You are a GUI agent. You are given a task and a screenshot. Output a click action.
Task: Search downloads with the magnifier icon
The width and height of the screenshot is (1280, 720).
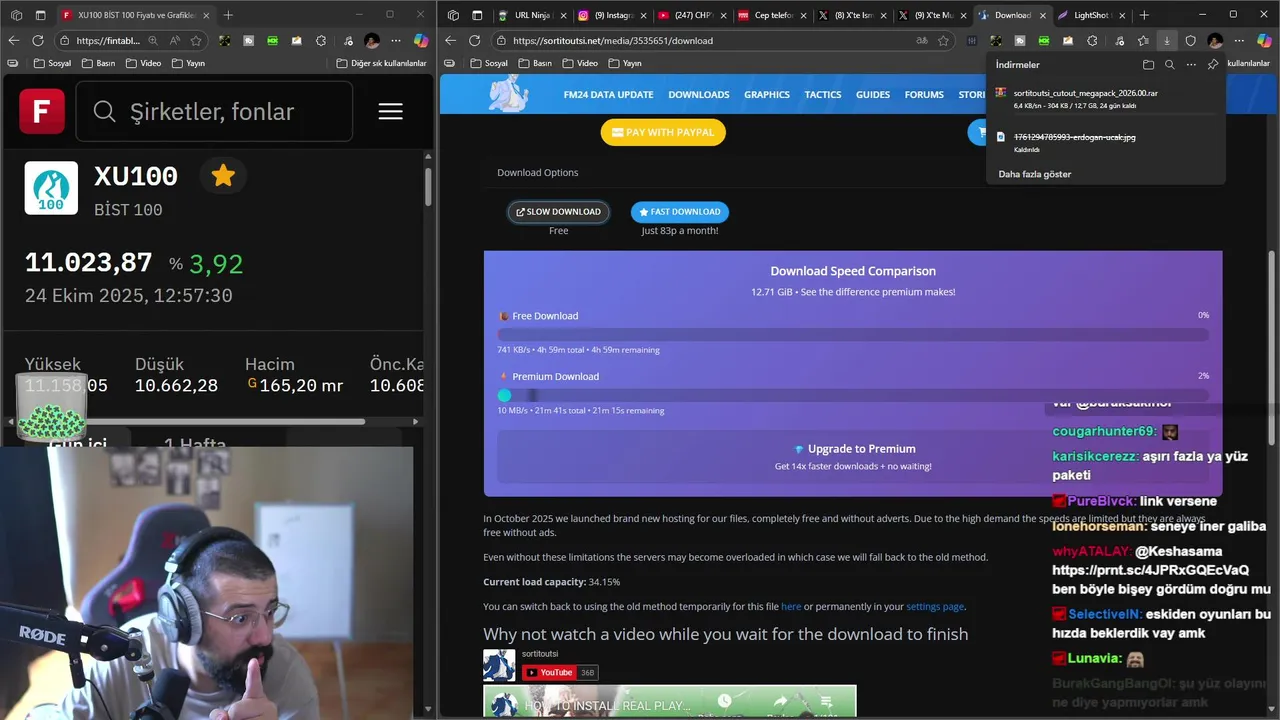[1170, 64]
